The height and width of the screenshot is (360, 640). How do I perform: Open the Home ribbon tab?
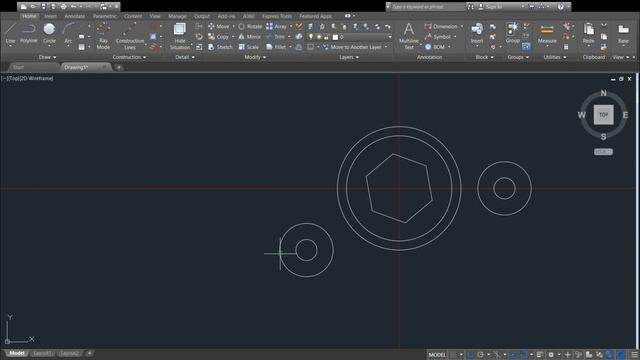click(x=29, y=16)
